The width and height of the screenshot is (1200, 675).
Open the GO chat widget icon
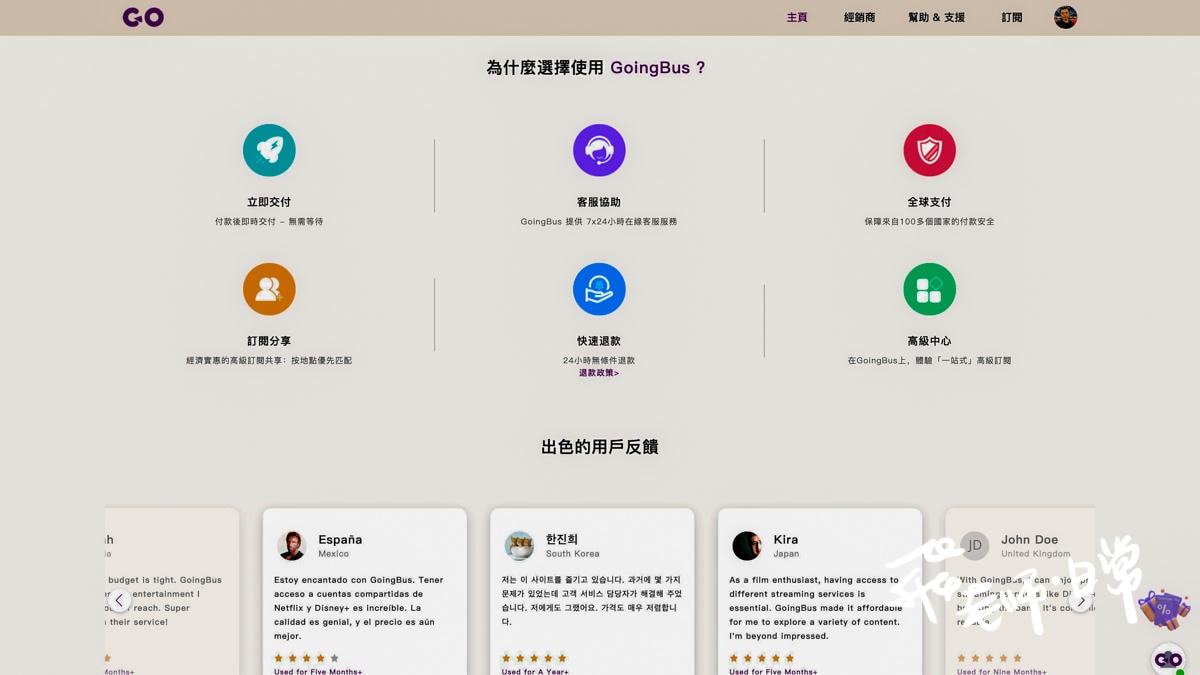pos(1168,659)
